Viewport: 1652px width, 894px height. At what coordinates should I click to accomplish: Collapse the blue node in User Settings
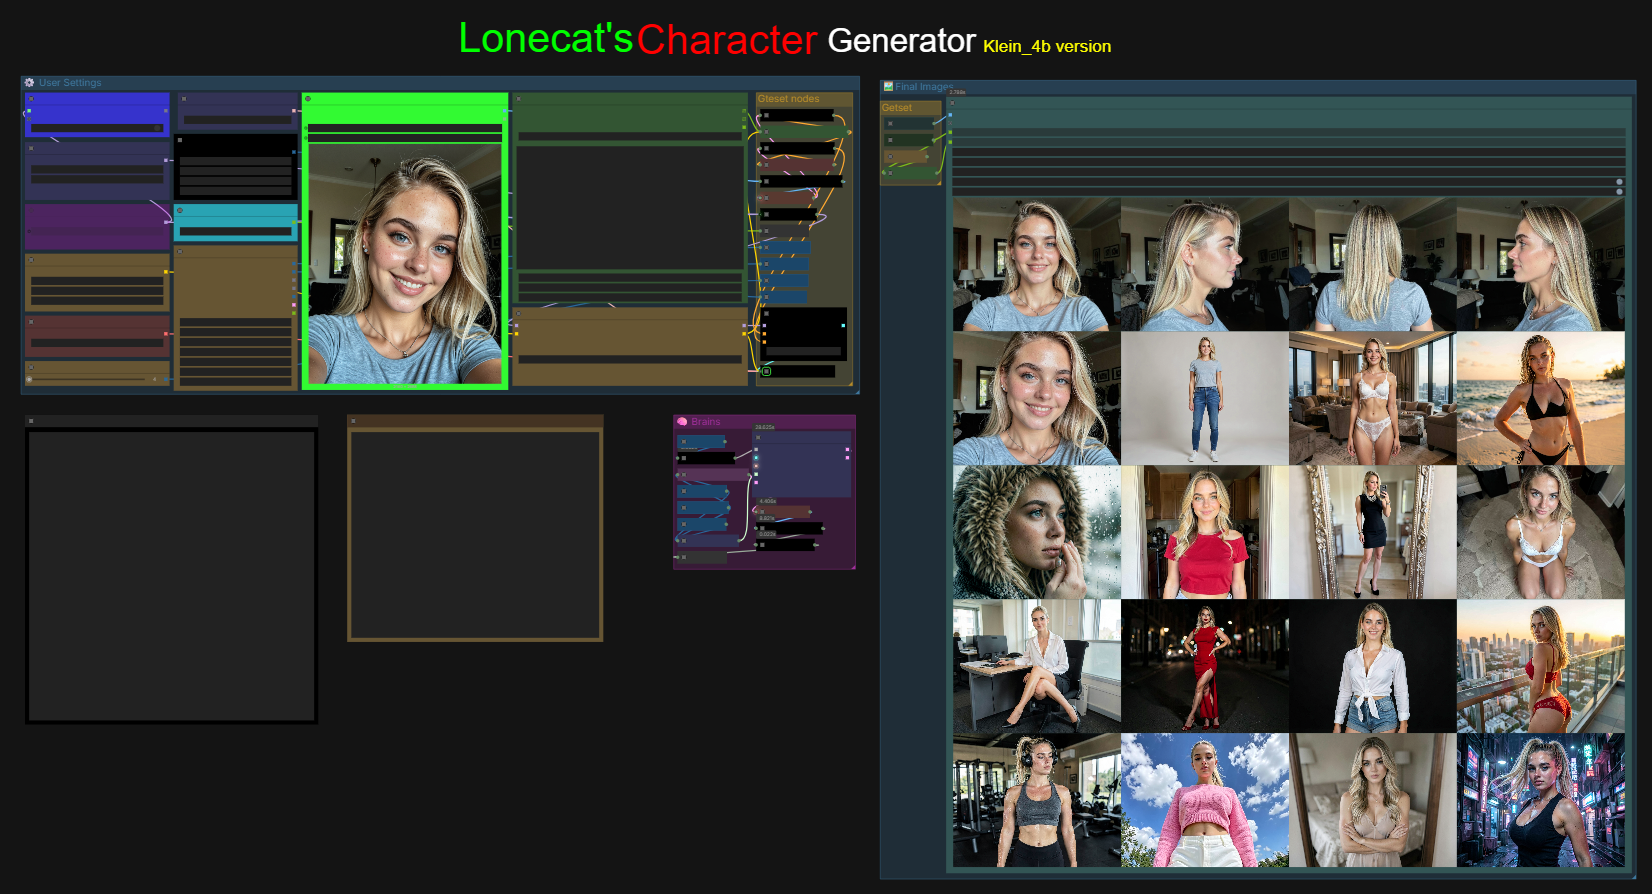click(x=31, y=99)
